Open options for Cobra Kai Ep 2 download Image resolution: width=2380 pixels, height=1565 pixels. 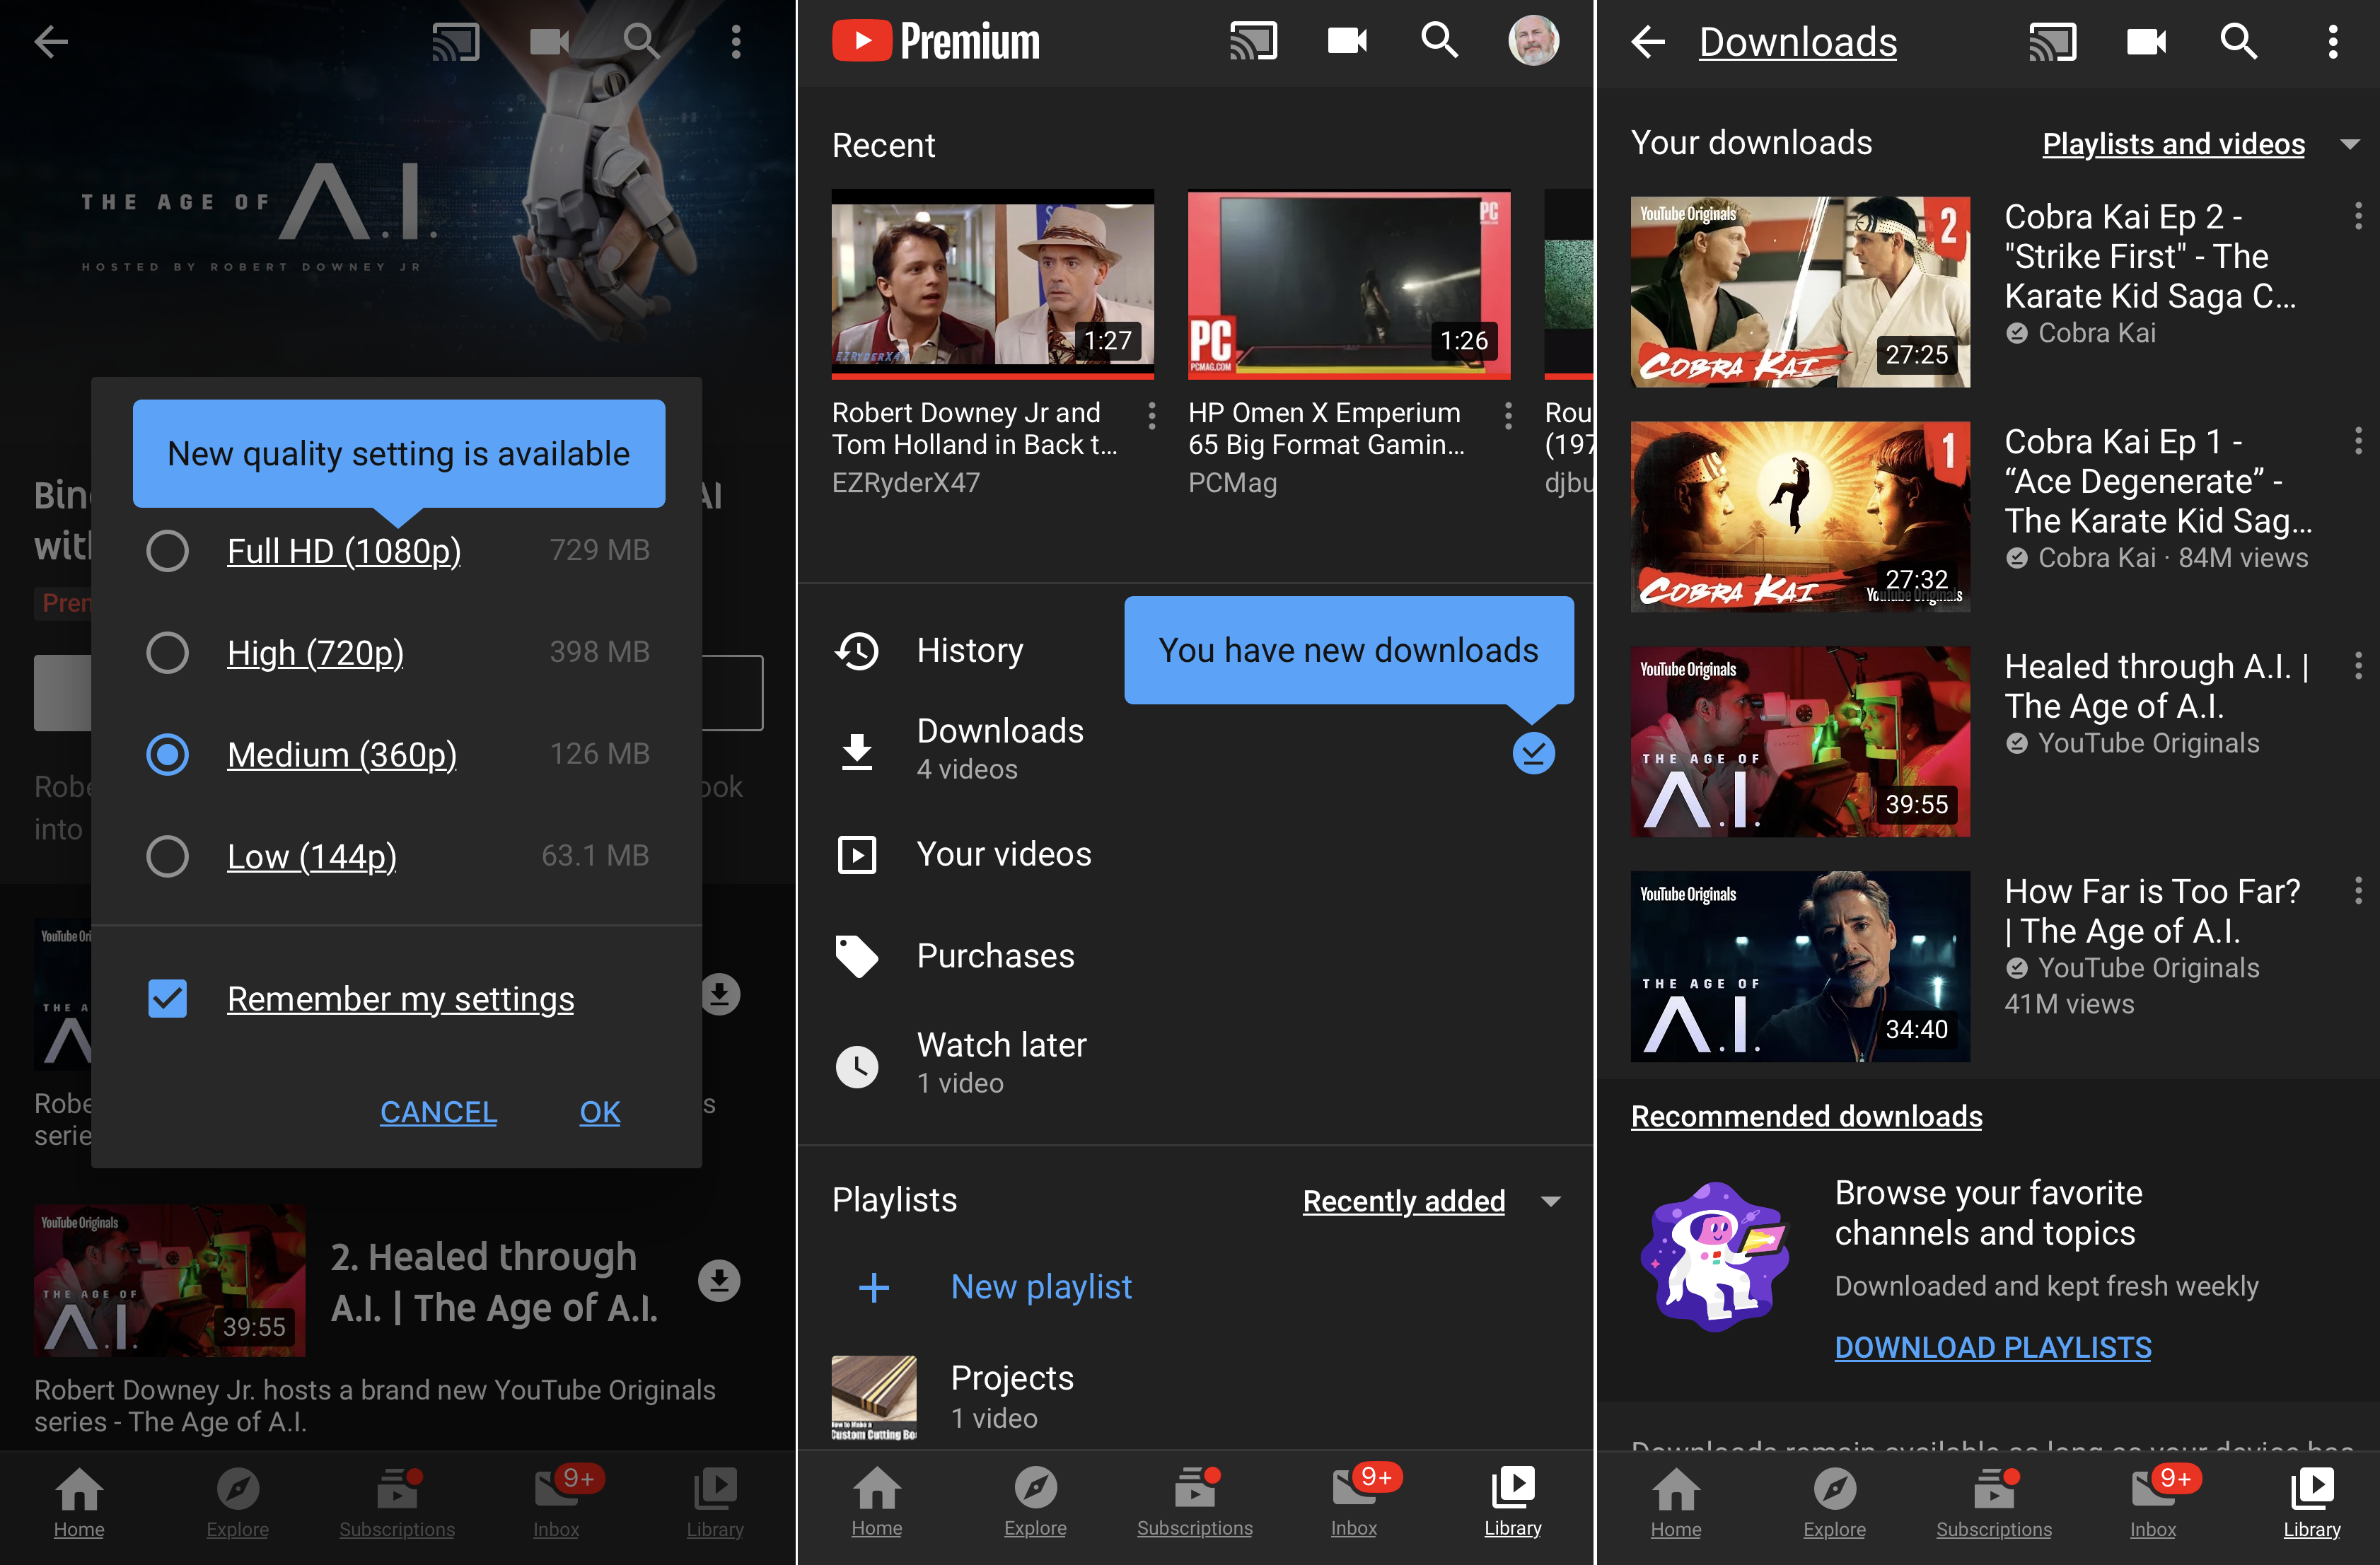coord(2358,216)
